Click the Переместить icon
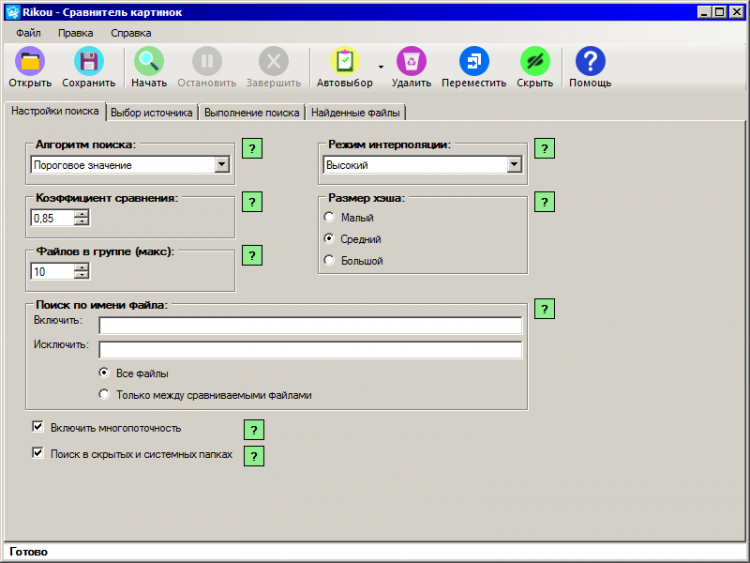Viewport: 750px width, 563px height. 474,61
